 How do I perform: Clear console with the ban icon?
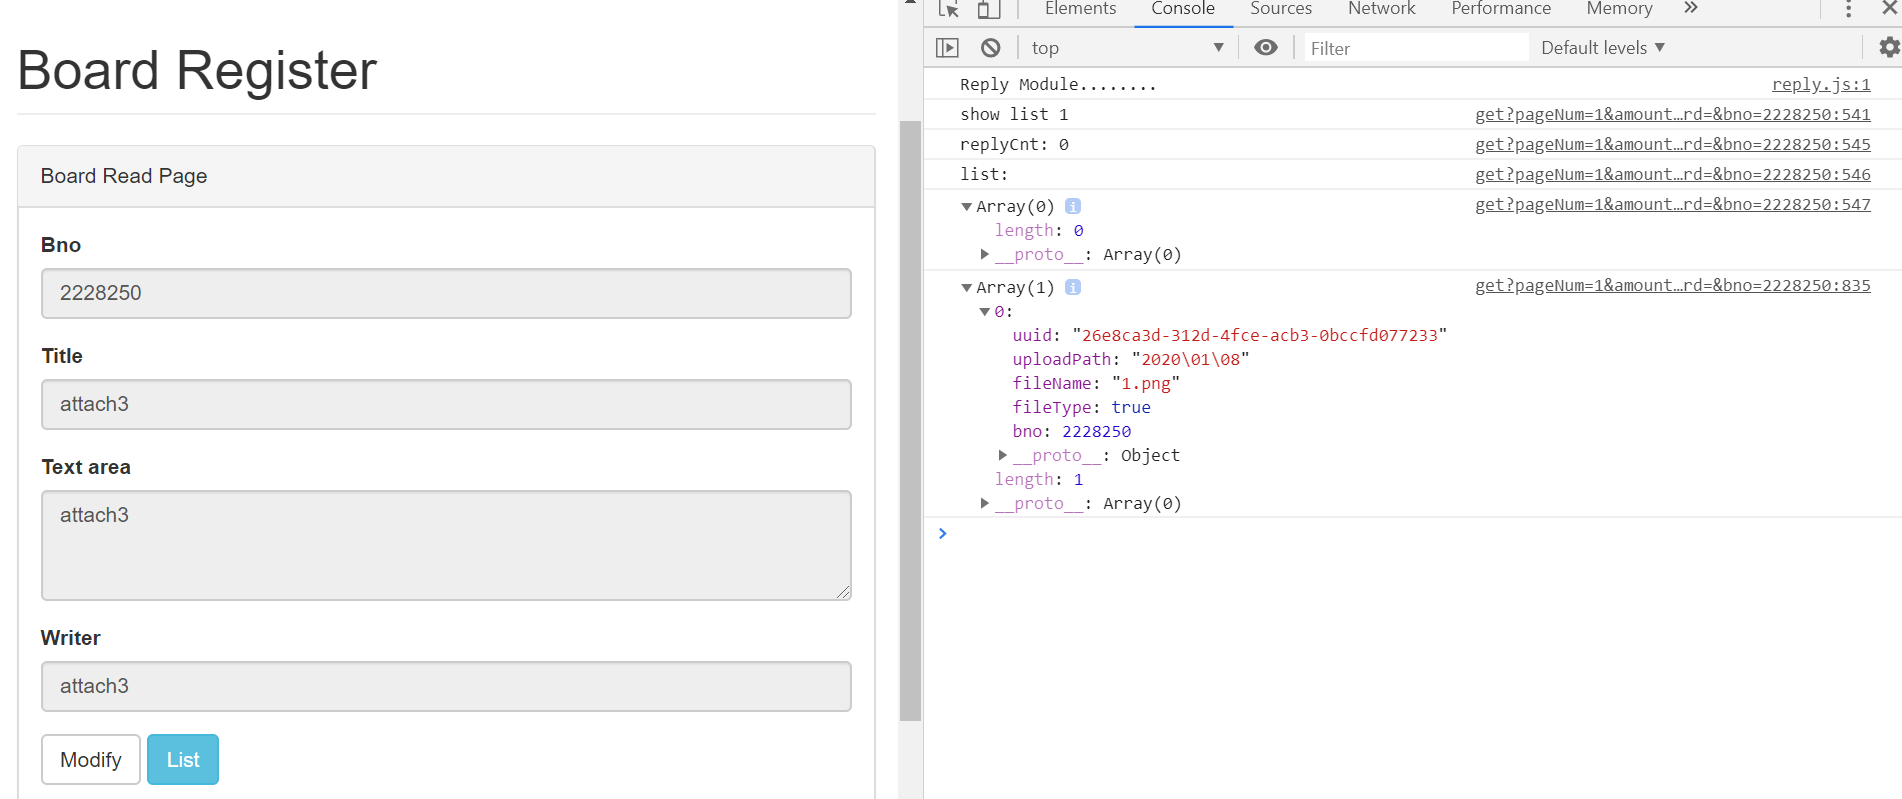point(991,48)
